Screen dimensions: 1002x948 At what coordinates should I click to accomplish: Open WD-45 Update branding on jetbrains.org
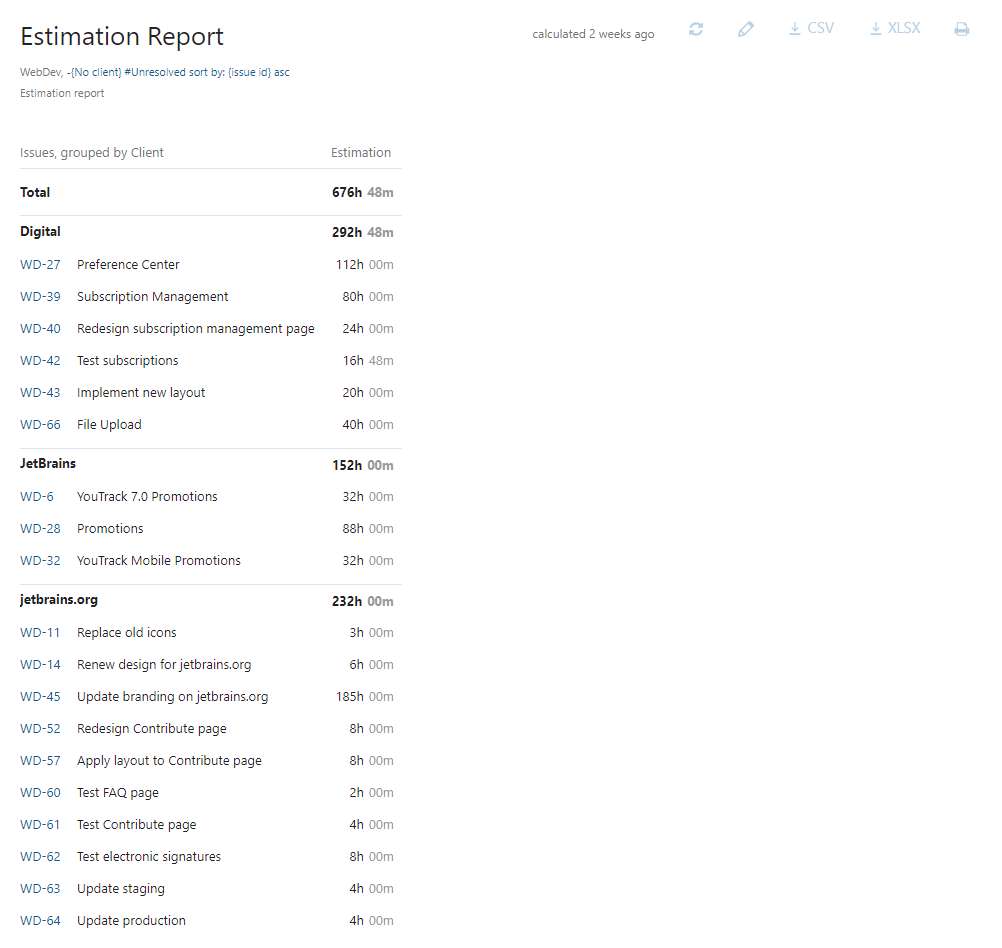(x=40, y=696)
